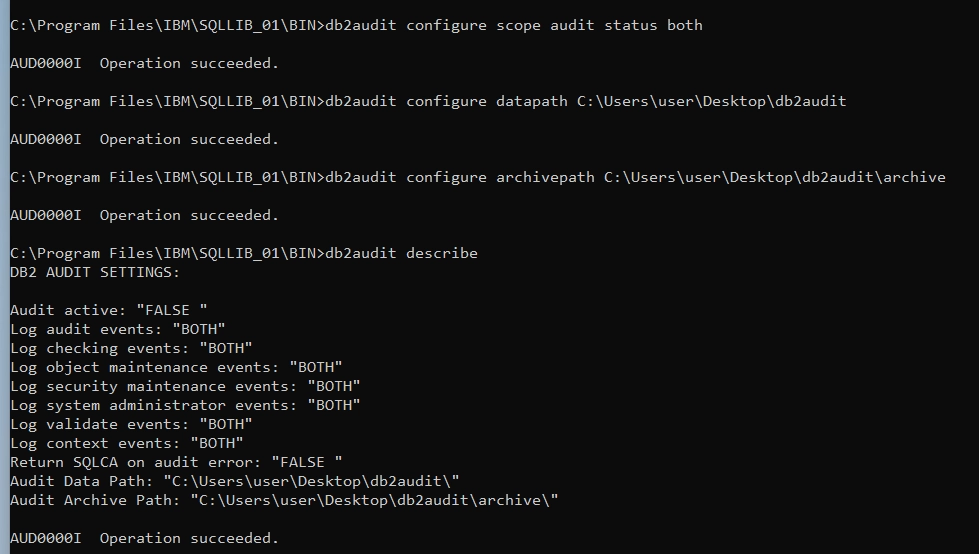Click the "Log validate events" line
The width and height of the screenshot is (979, 554).
coord(131,424)
